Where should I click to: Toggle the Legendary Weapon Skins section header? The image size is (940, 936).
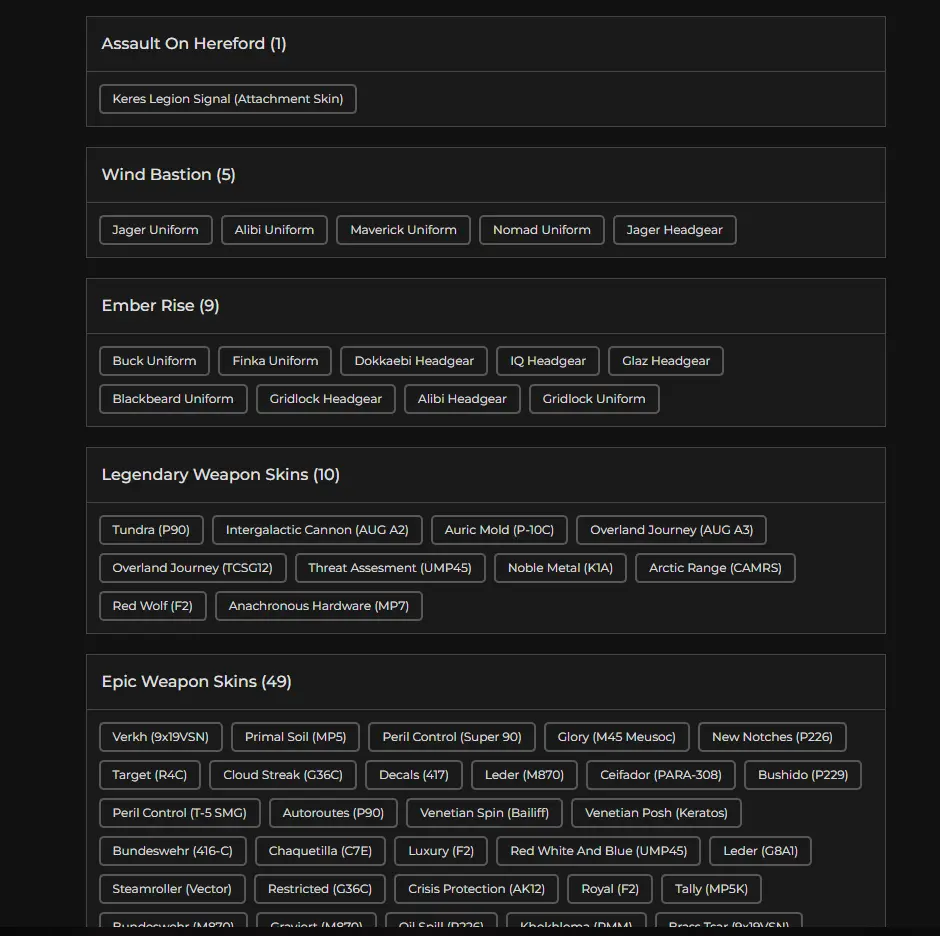pos(485,475)
